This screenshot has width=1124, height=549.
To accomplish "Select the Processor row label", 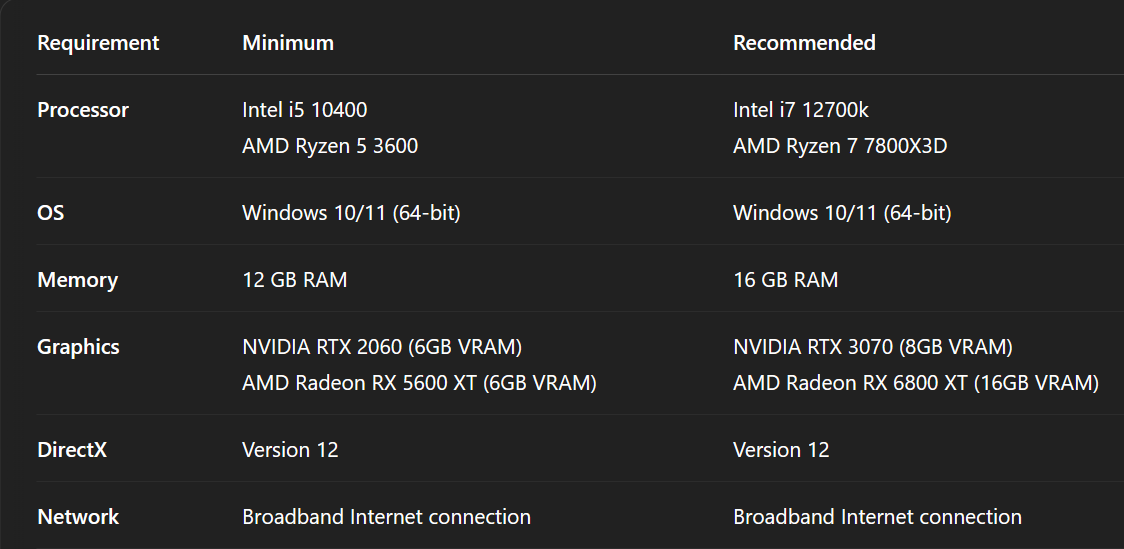I will pyautogui.click(x=83, y=110).
